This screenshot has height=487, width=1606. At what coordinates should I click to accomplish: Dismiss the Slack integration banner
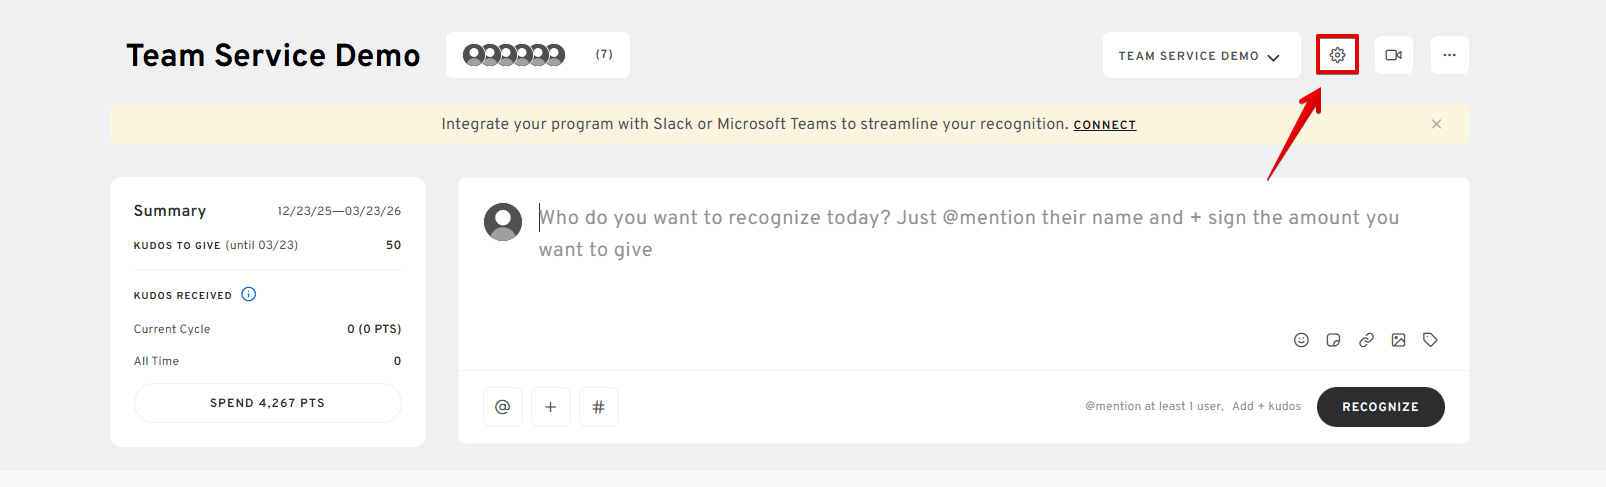coord(1436,124)
